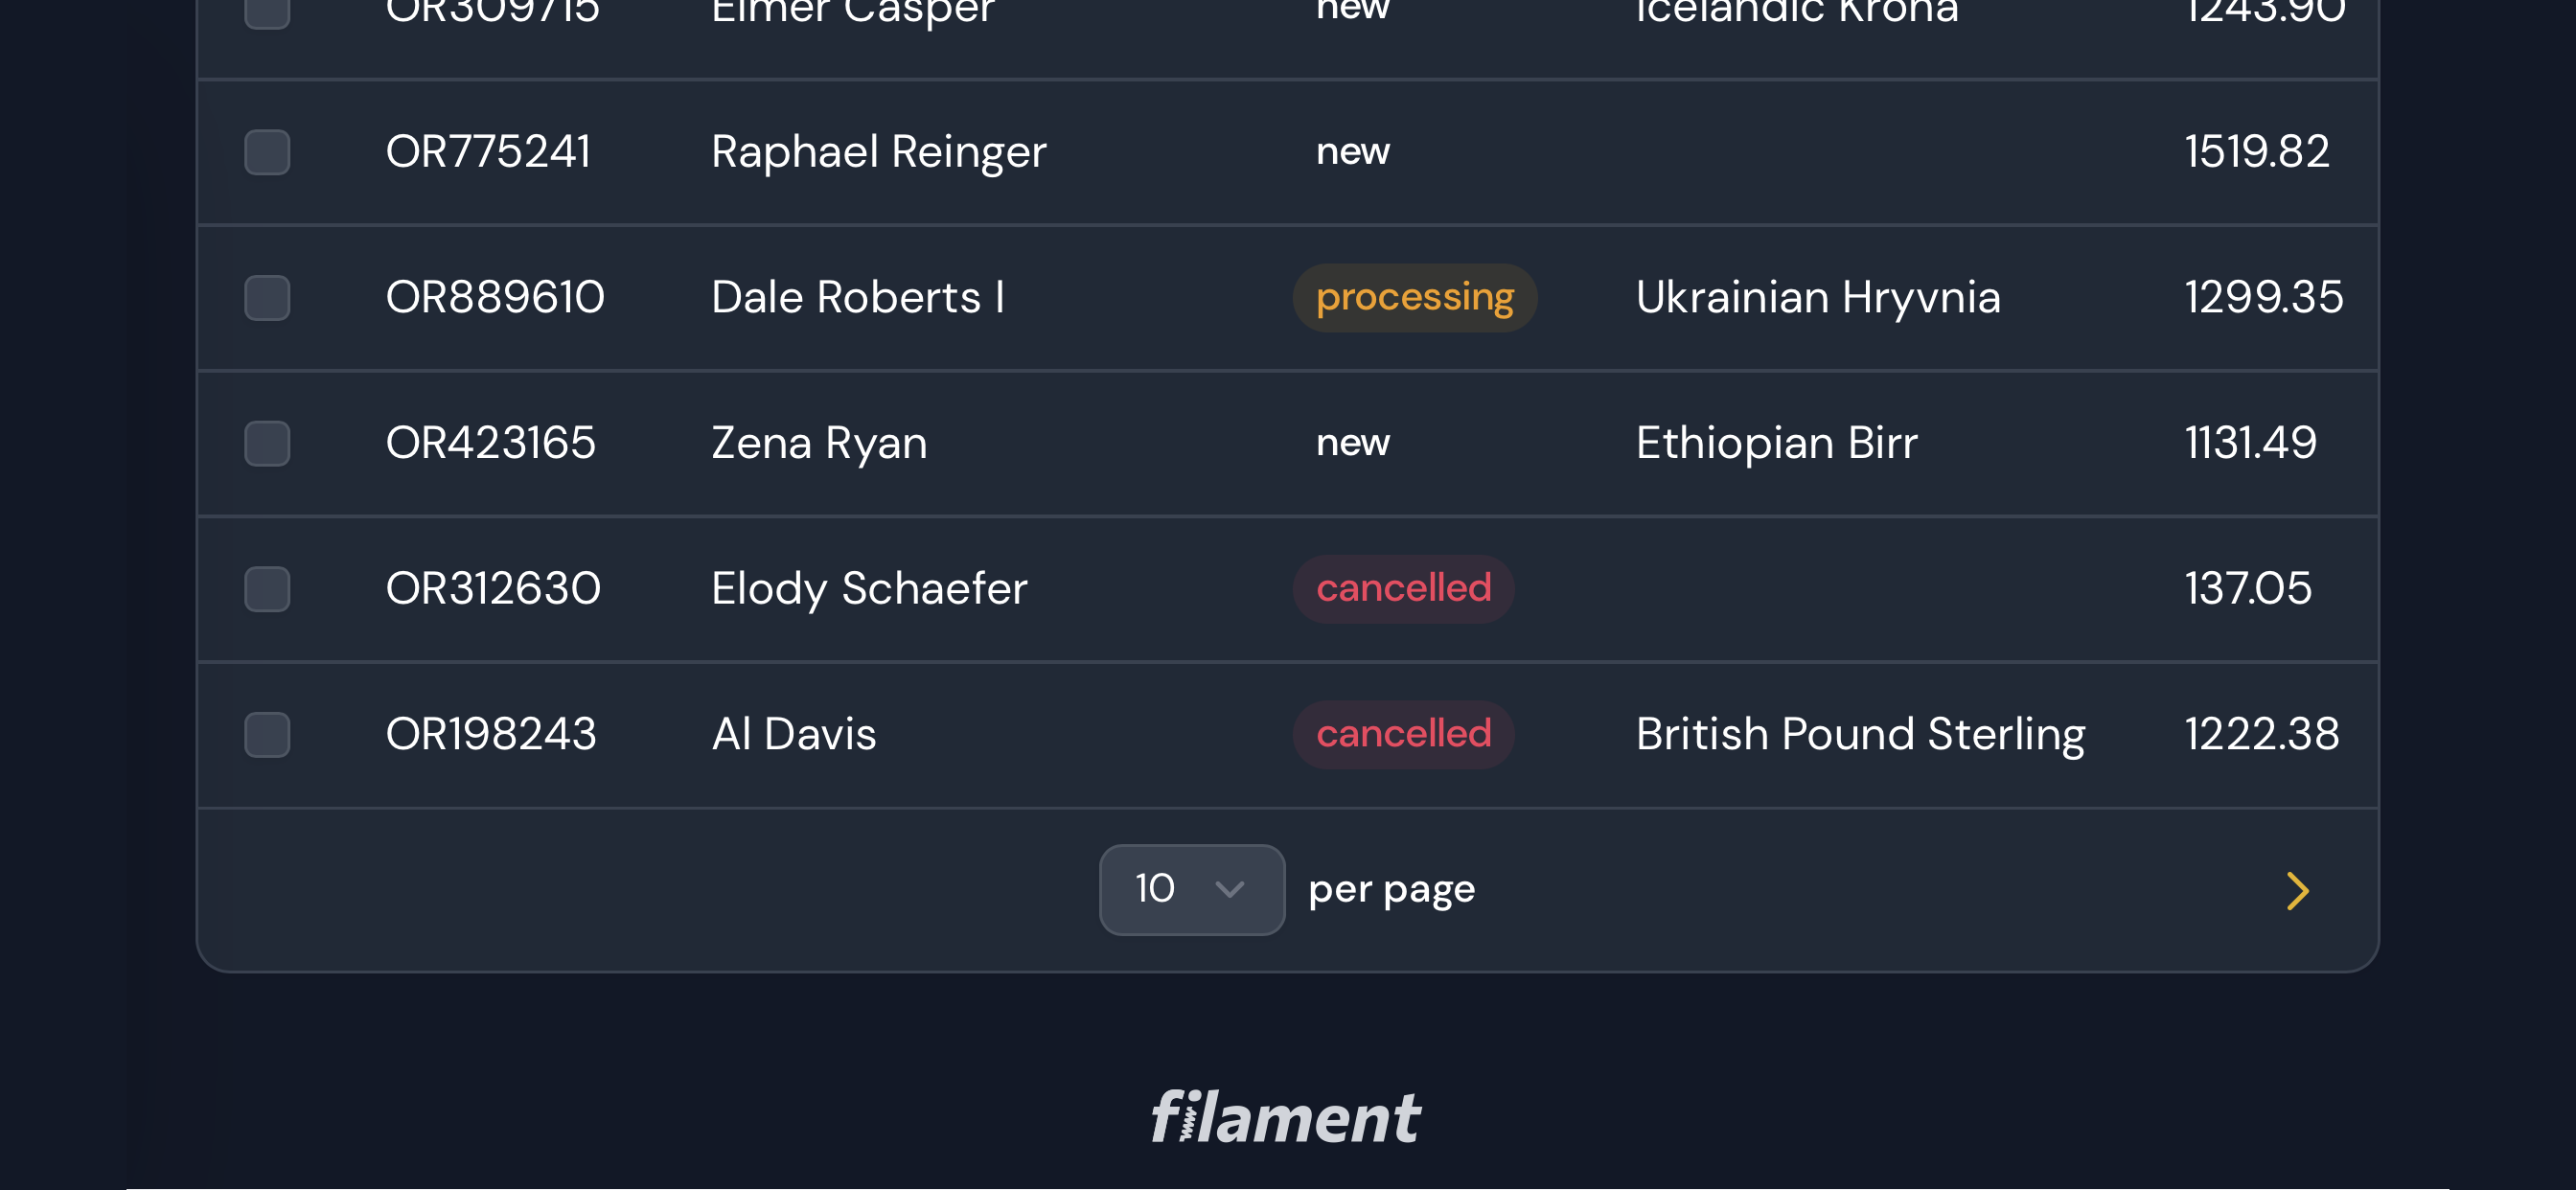
Task: Click the cancelled badge for Elody Schaefer
Action: [x=1403, y=589]
